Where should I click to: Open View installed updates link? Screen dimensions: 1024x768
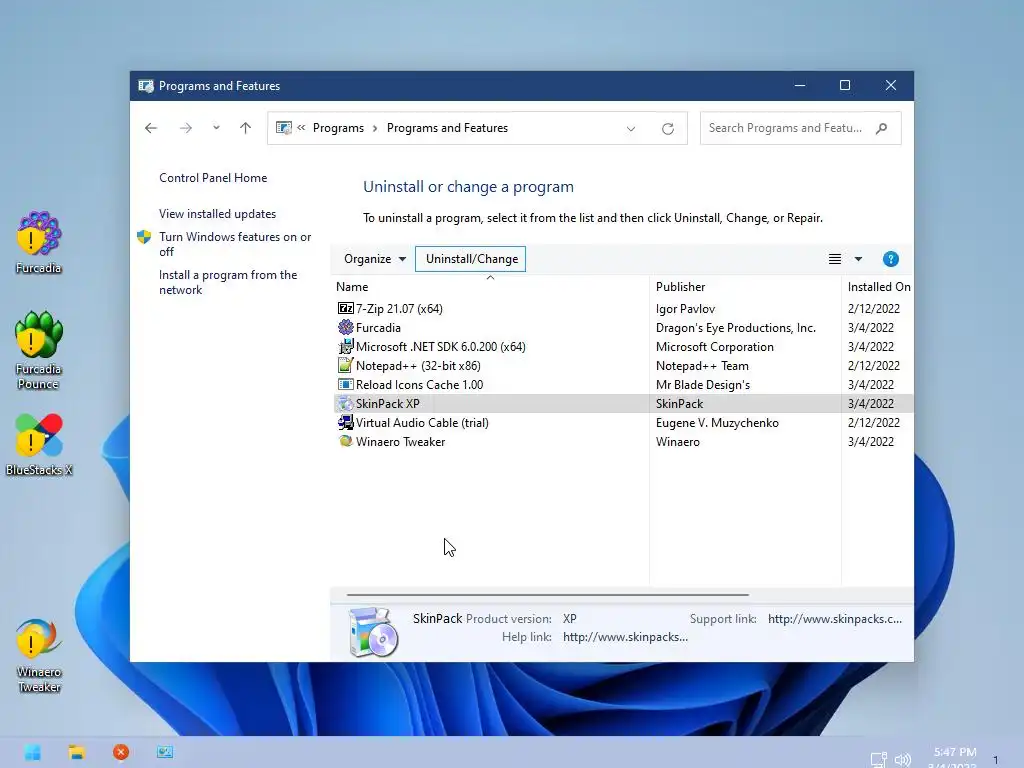click(217, 214)
